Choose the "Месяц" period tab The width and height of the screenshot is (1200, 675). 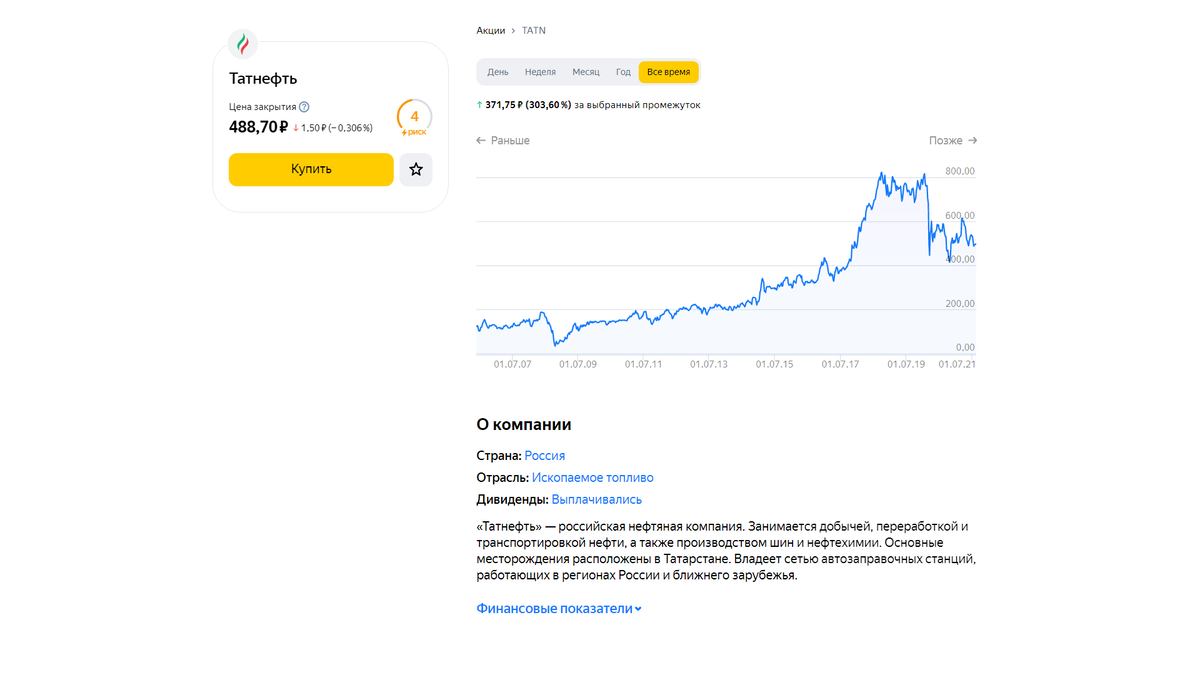point(586,73)
